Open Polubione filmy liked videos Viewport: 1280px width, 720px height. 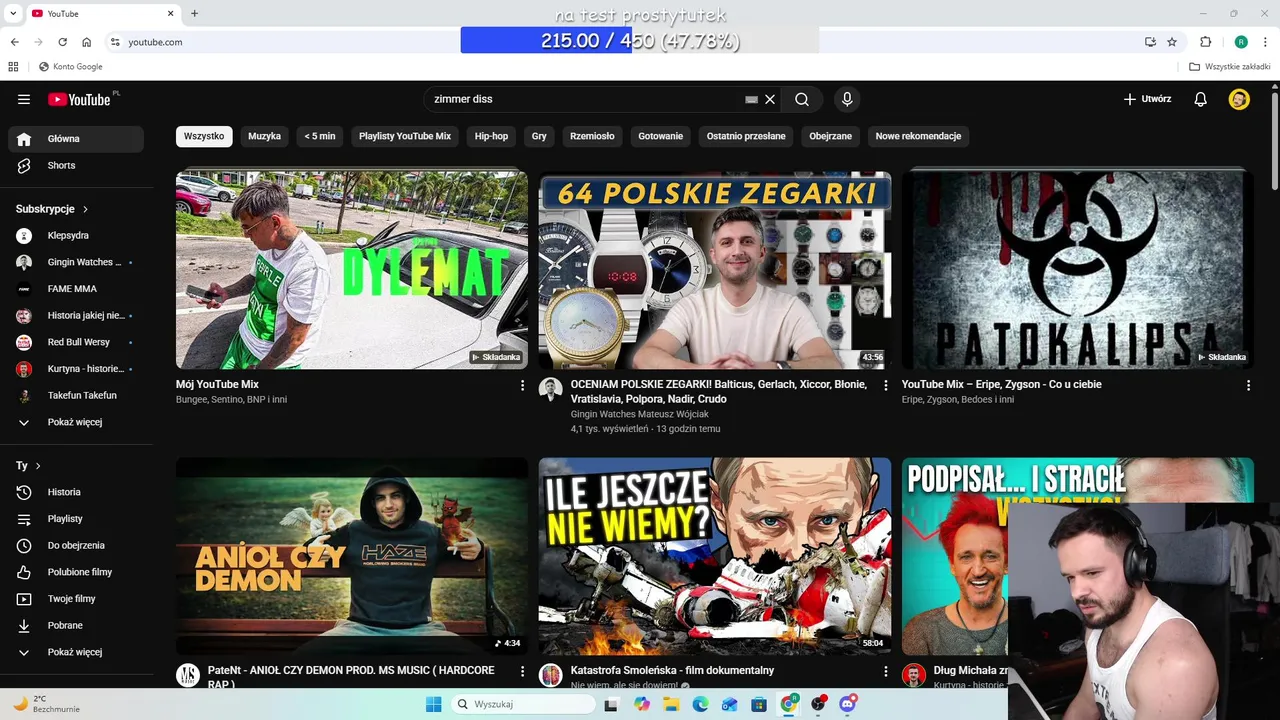(76, 572)
